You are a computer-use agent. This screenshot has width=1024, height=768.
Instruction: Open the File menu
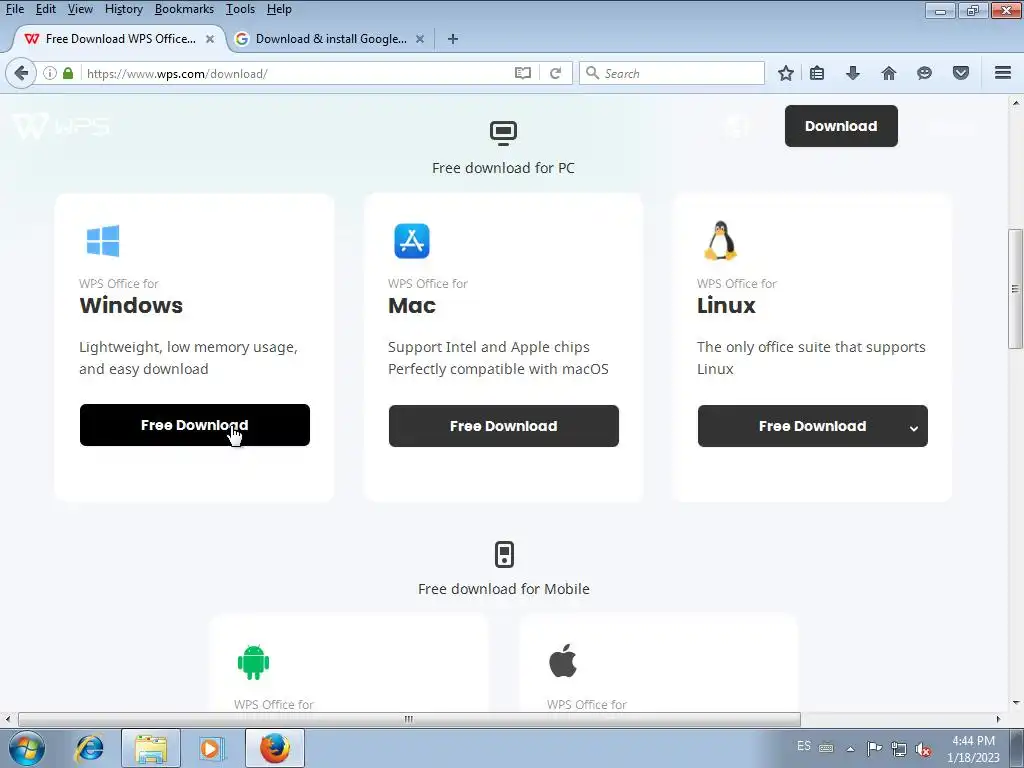pyautogui.click(x=15, y=9)
